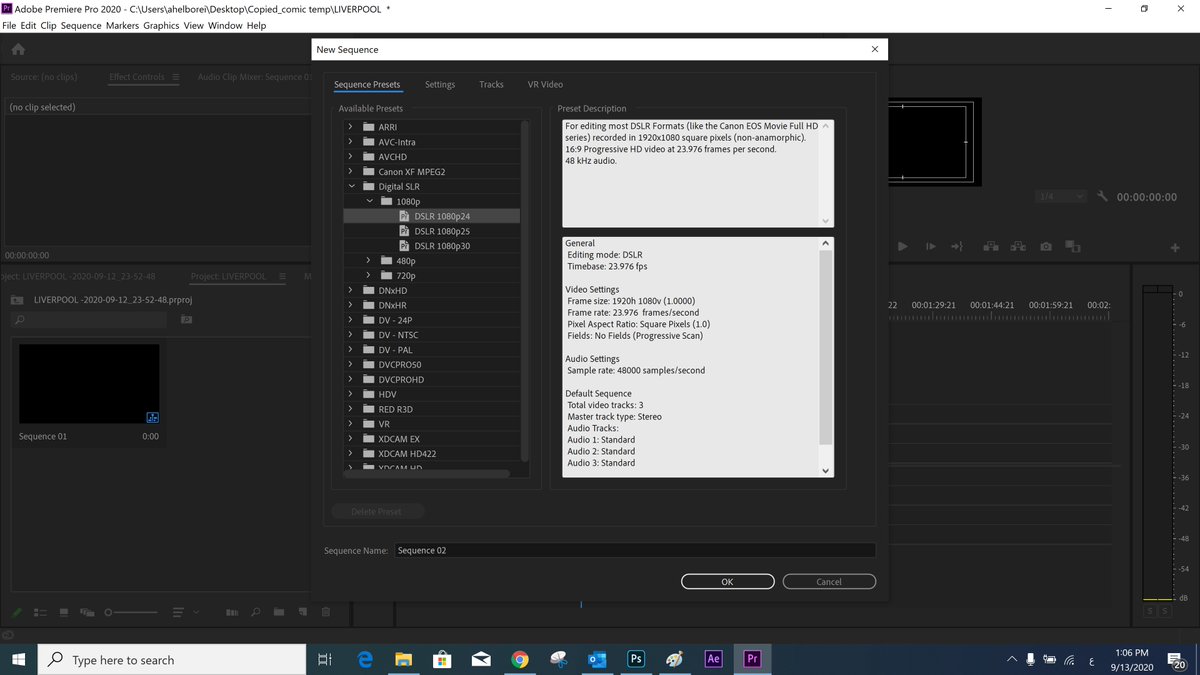Screen dimensions: 1200x675
Task: Play the Program Monitor
Action: pos(903,246)
